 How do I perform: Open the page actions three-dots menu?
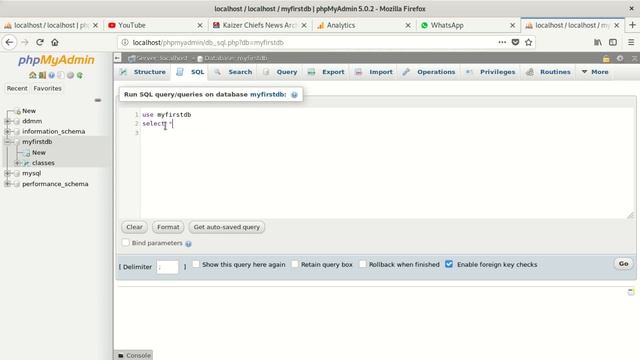coord(502,42)
